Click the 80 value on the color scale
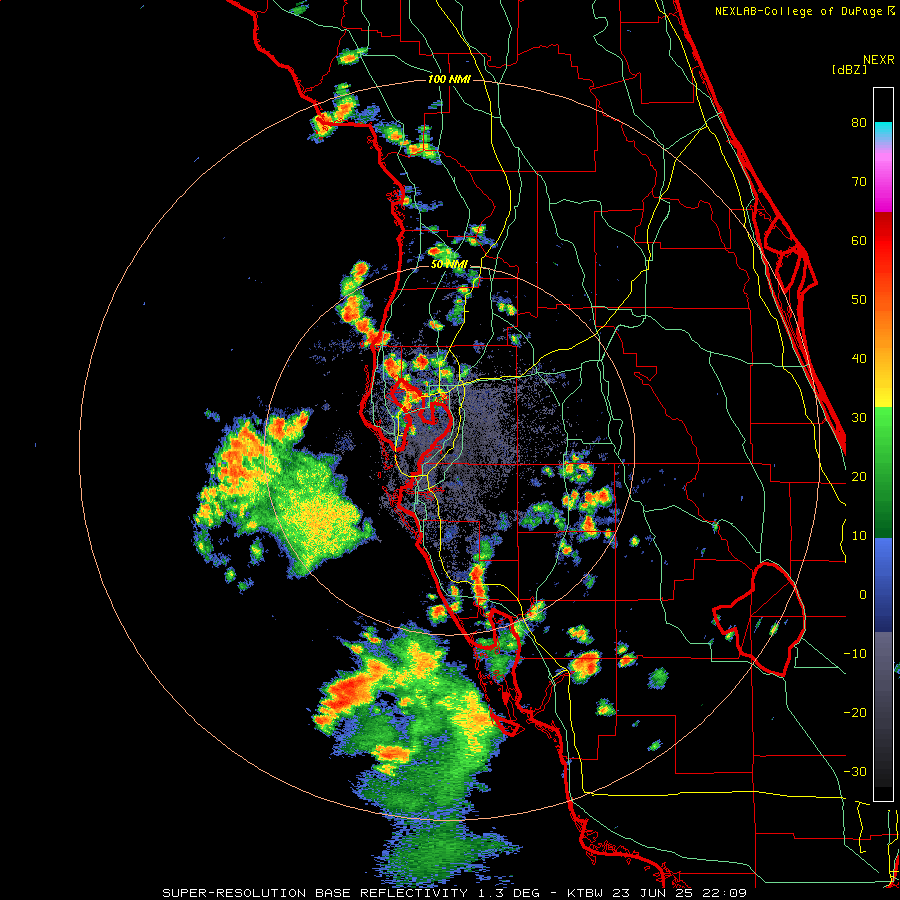This screenshot has width=900, height=900. point(859,123)
